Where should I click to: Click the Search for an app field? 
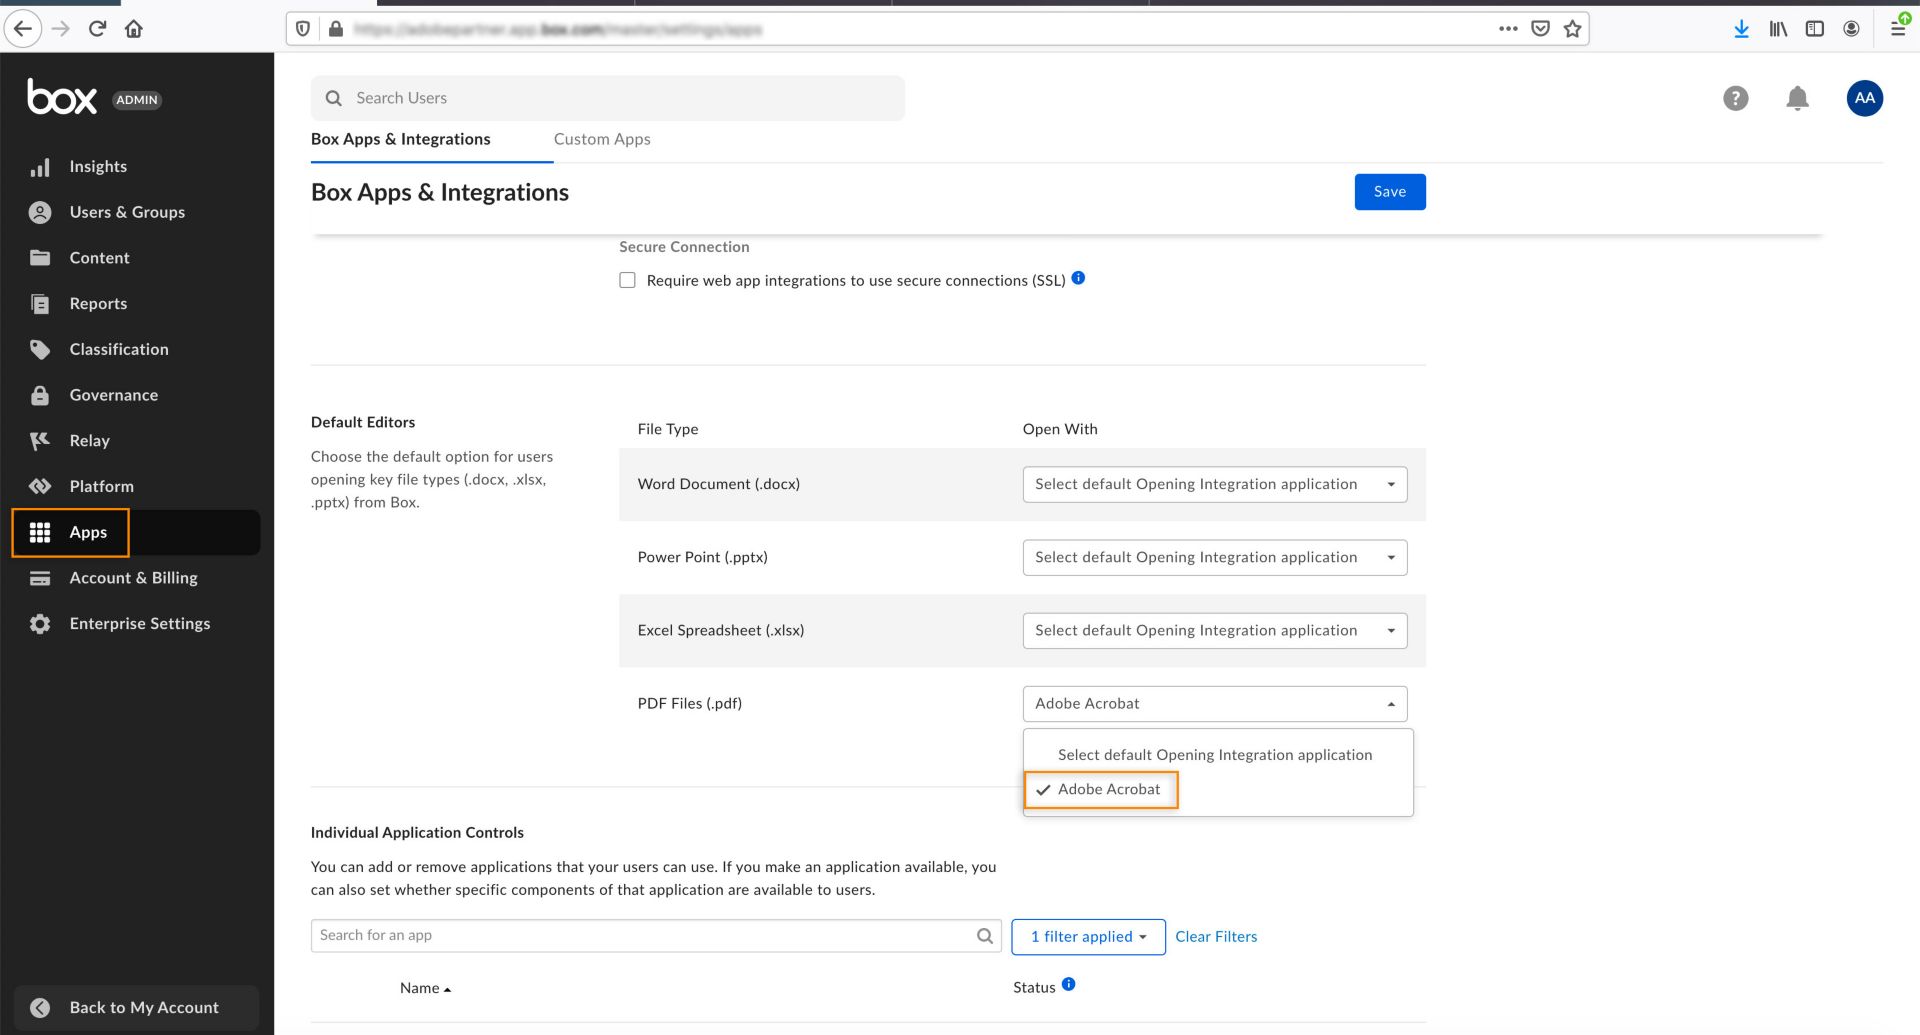640,936
